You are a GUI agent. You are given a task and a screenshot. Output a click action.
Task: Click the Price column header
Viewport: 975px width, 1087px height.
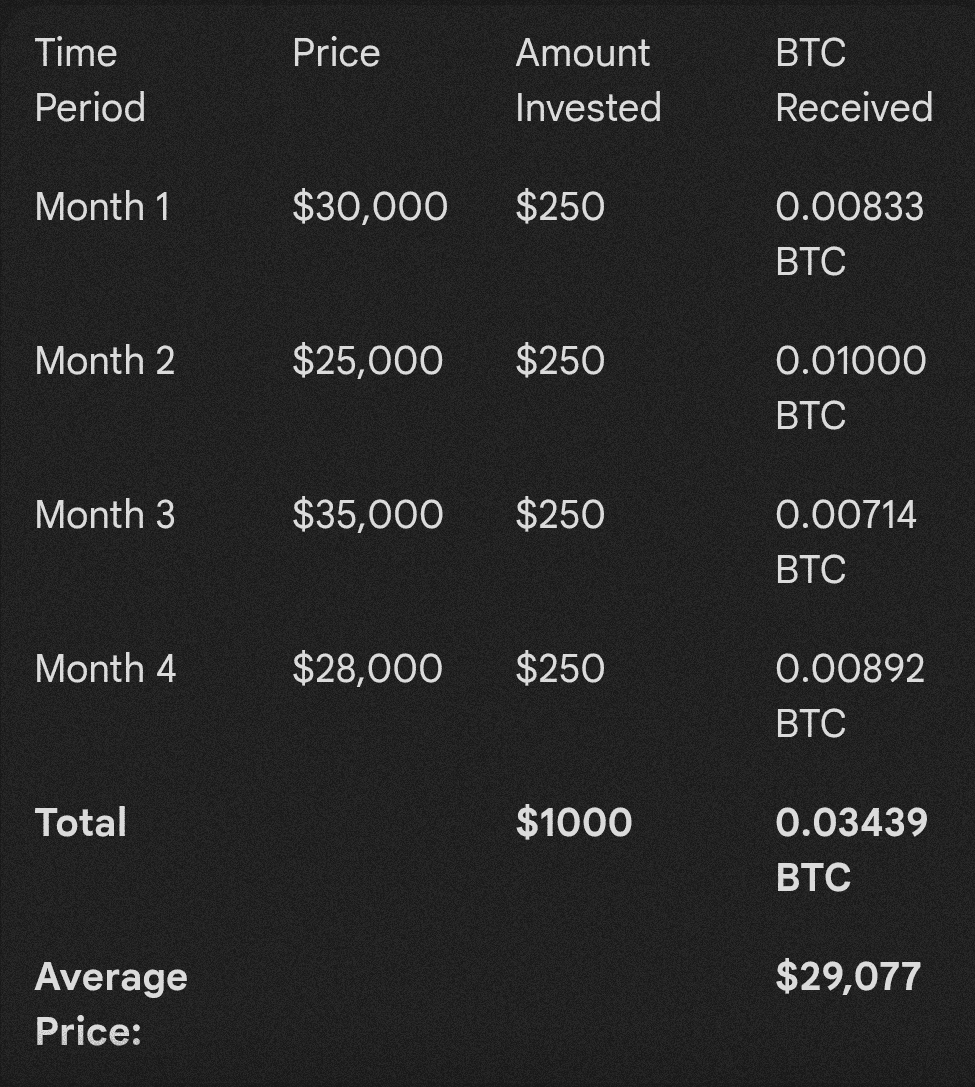pyautogui.click(x=336, y=53)
